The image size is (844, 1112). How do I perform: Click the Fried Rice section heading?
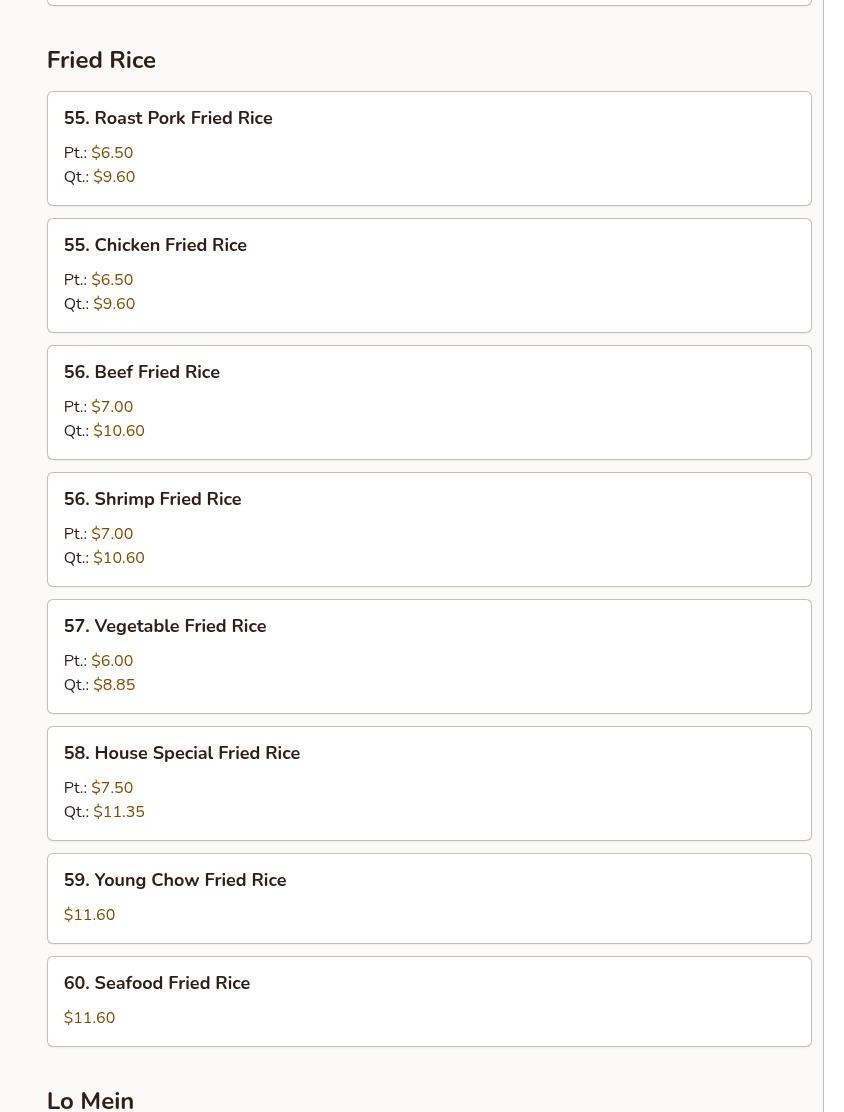click(x=101, y=60)
